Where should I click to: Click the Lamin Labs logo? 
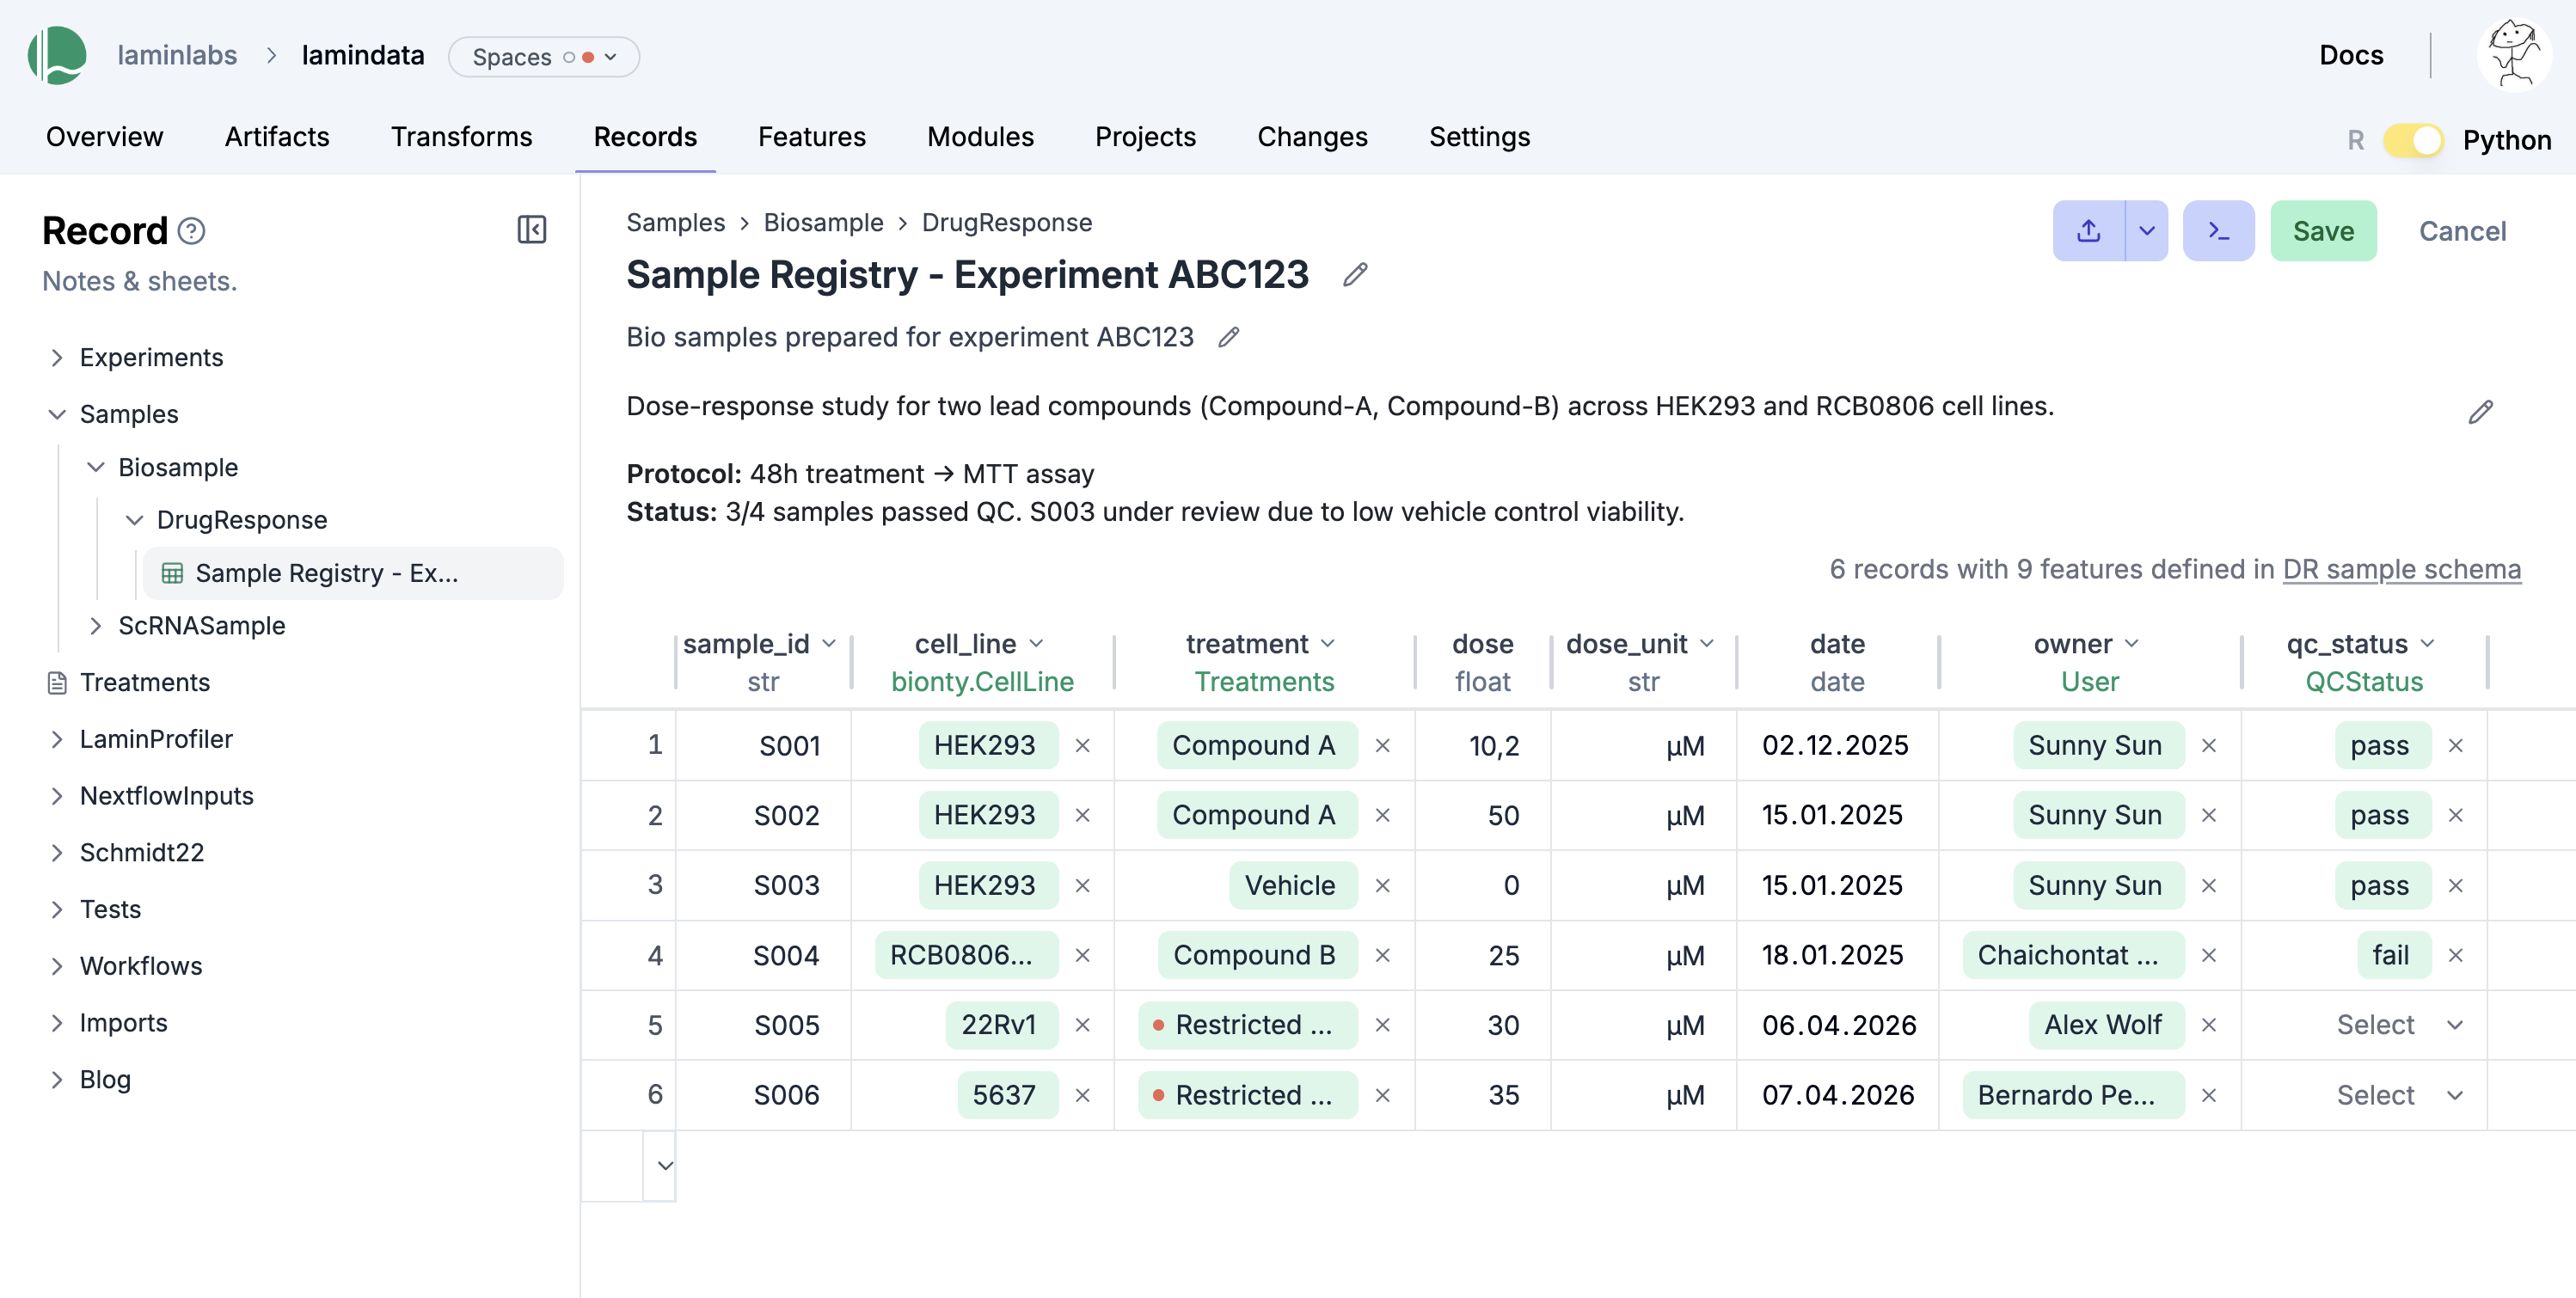56,55
